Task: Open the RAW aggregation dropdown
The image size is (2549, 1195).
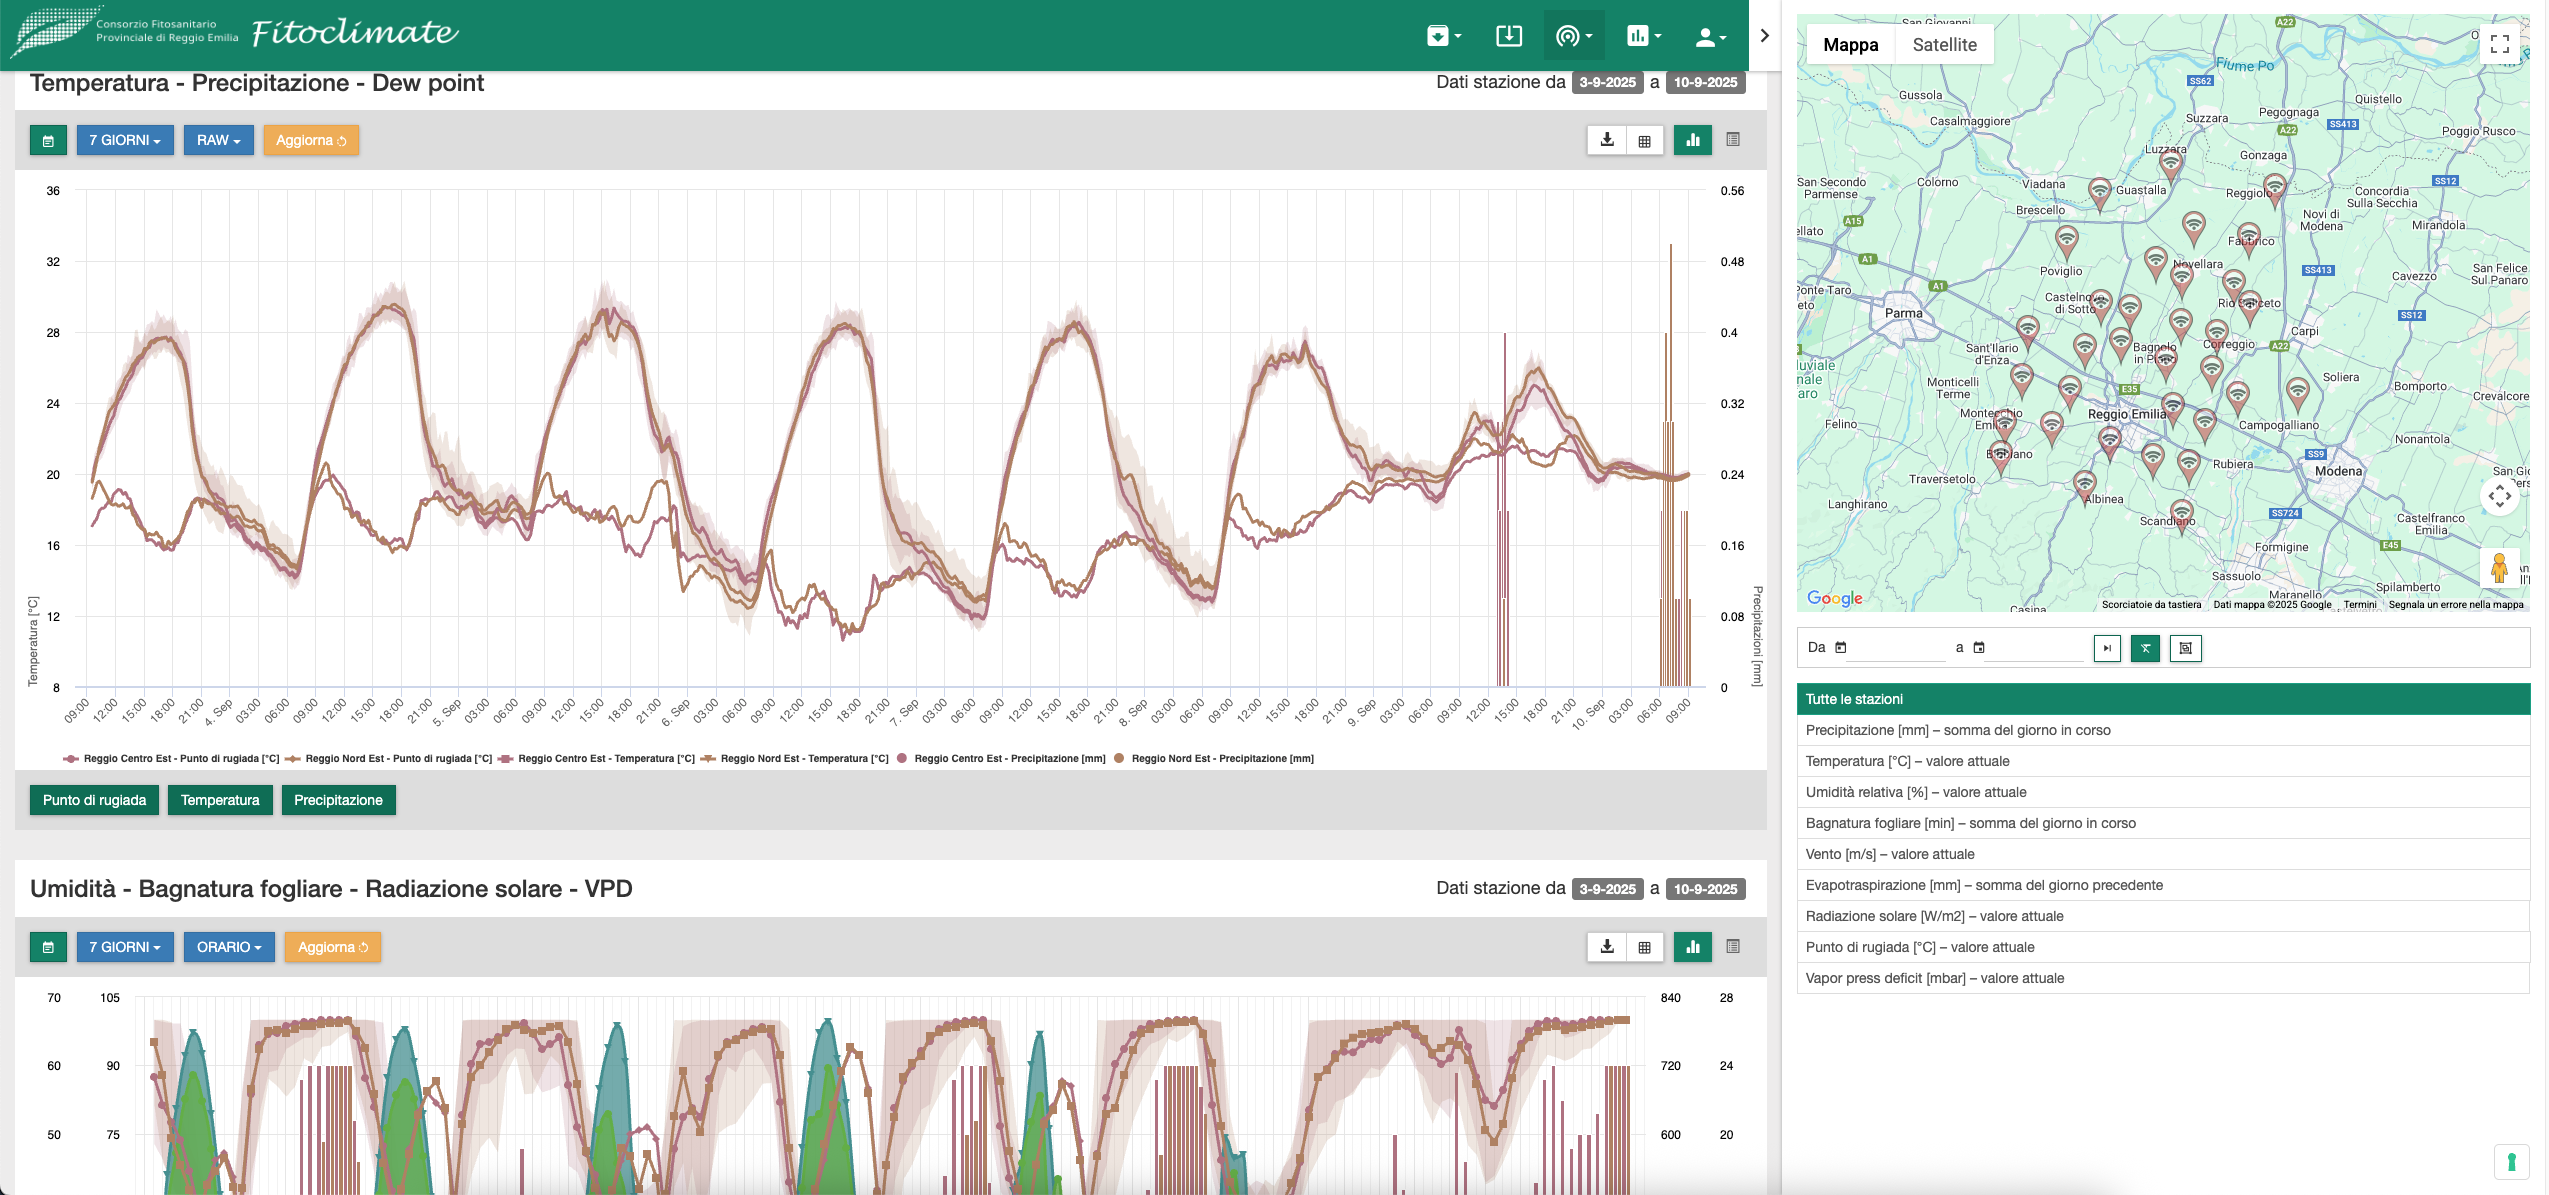Action: [x=218, y=140]
